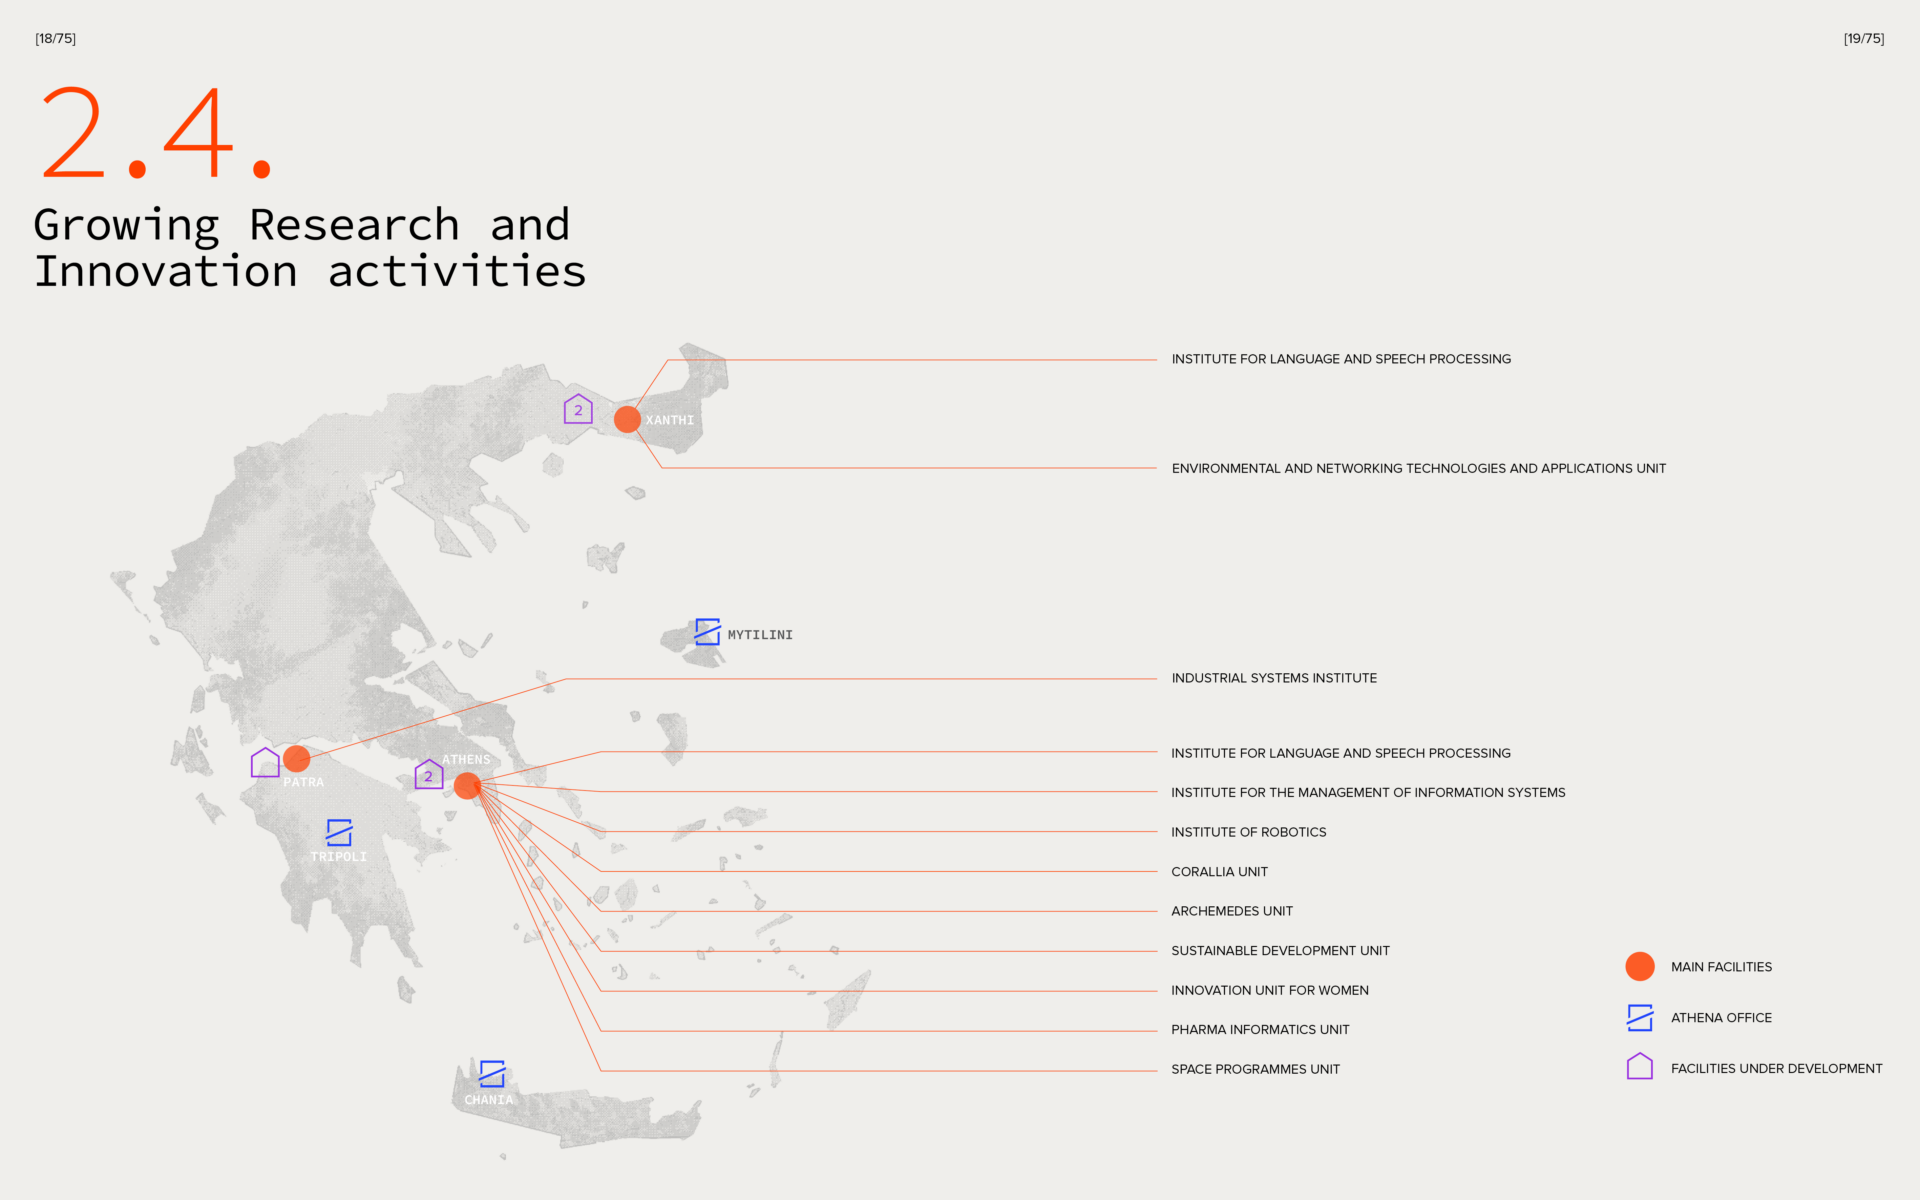
Task: Click the orange Main Facilities legend circle
Action: pyautogui.click(x=1640, y=966)
